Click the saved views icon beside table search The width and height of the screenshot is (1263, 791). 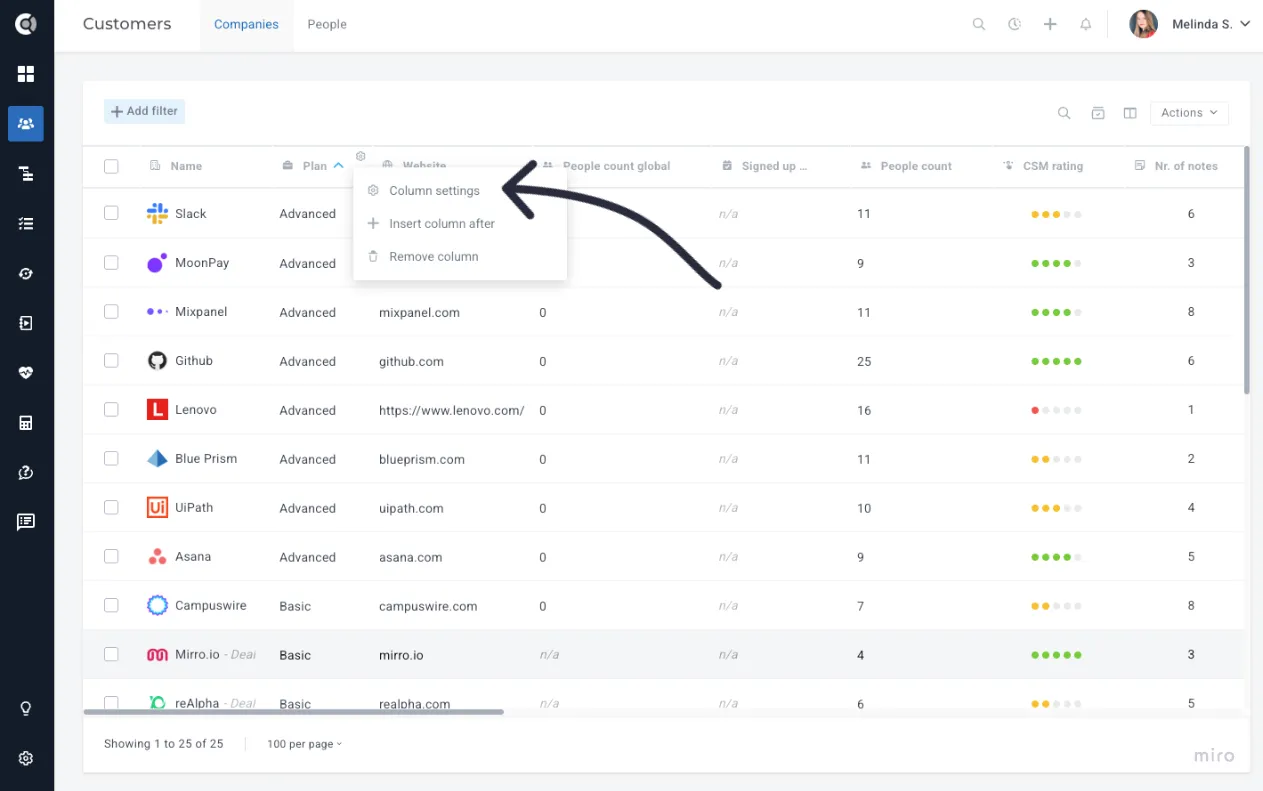point(1098,113)
